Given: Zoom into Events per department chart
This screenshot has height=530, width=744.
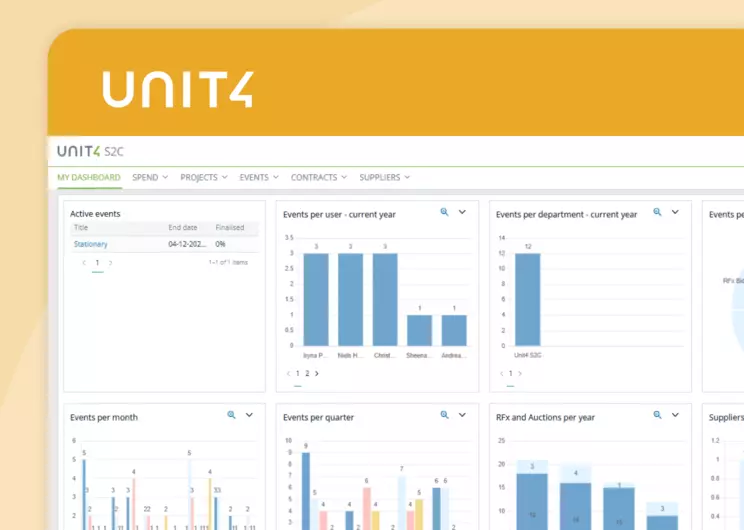Looking at the screenshot, I should (657, 212).
